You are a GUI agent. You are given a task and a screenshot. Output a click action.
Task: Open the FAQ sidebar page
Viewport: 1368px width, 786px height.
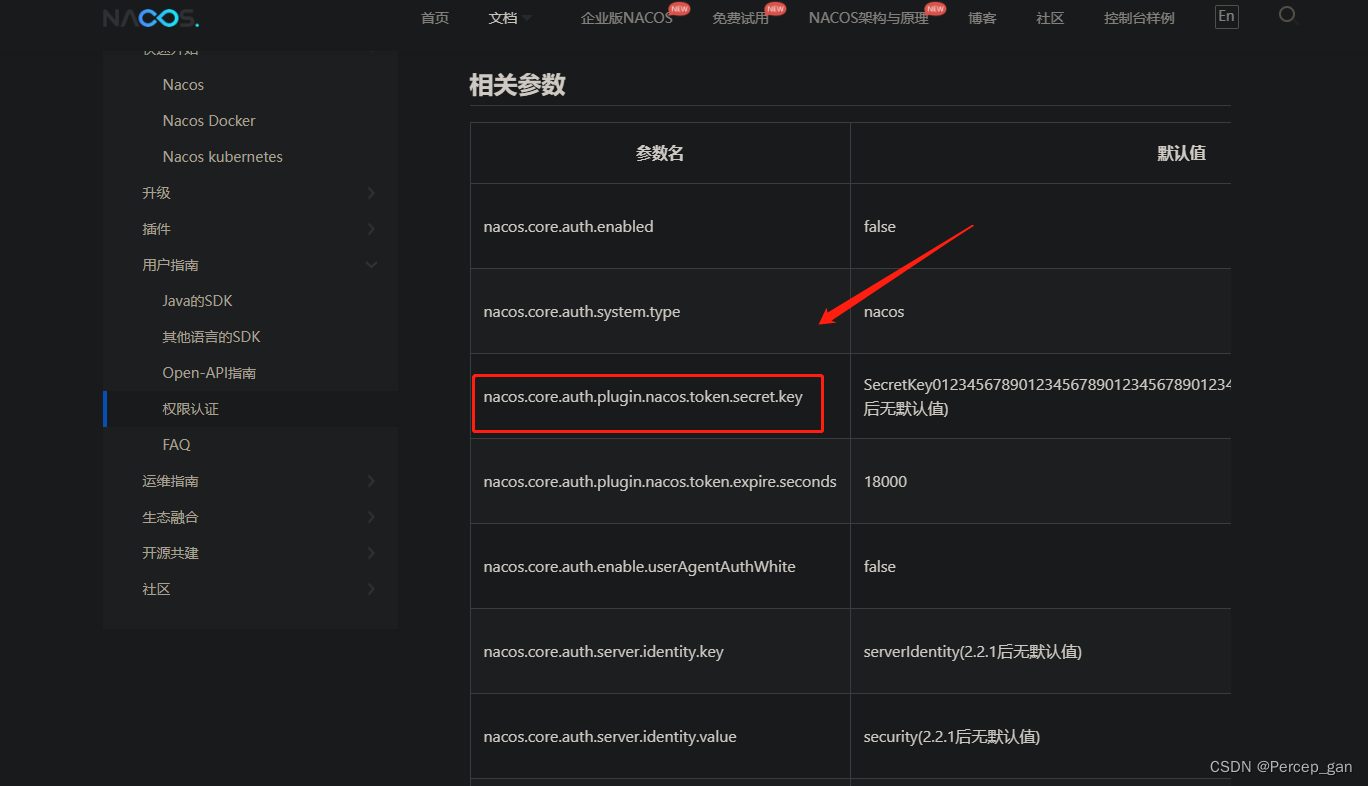[x=176, y=445]
